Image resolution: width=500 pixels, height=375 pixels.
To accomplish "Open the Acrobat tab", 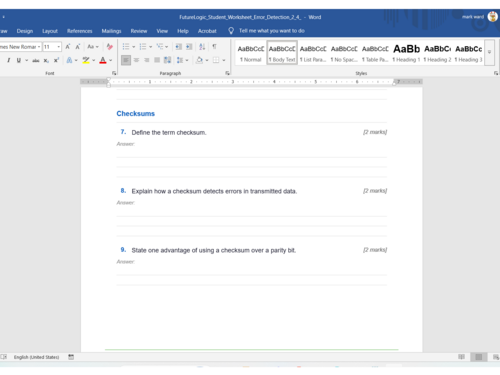I will click(x=207, y=31).
